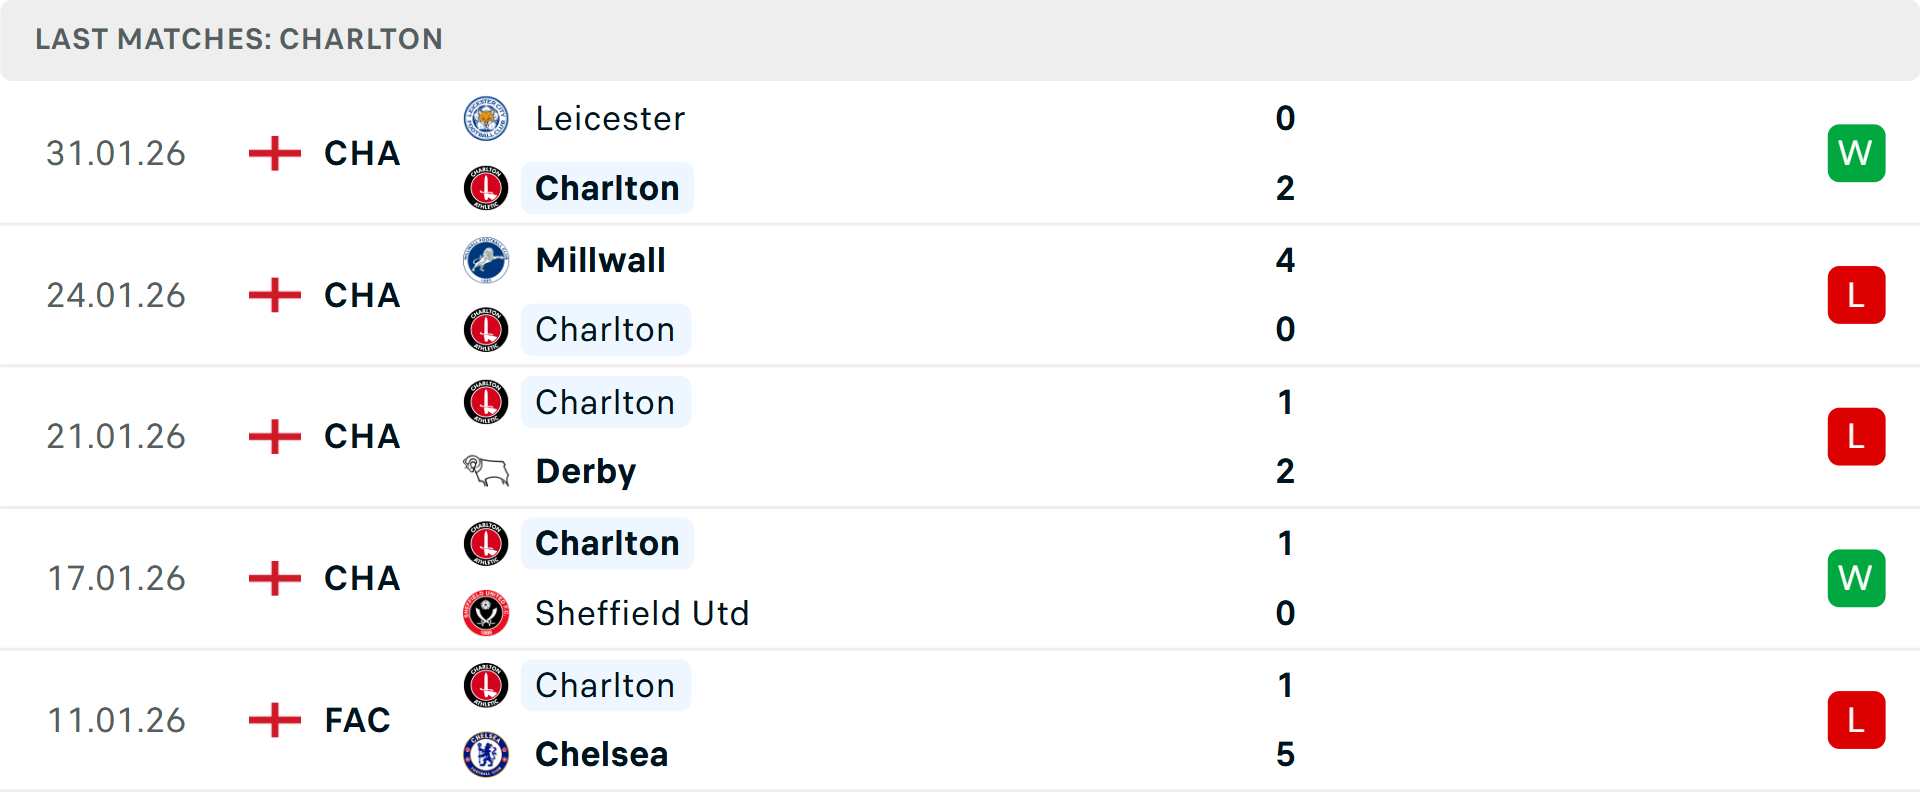Open the Millwall team link
The image size is (1920, 792).
pyautogui.click(x=600, y=260)
